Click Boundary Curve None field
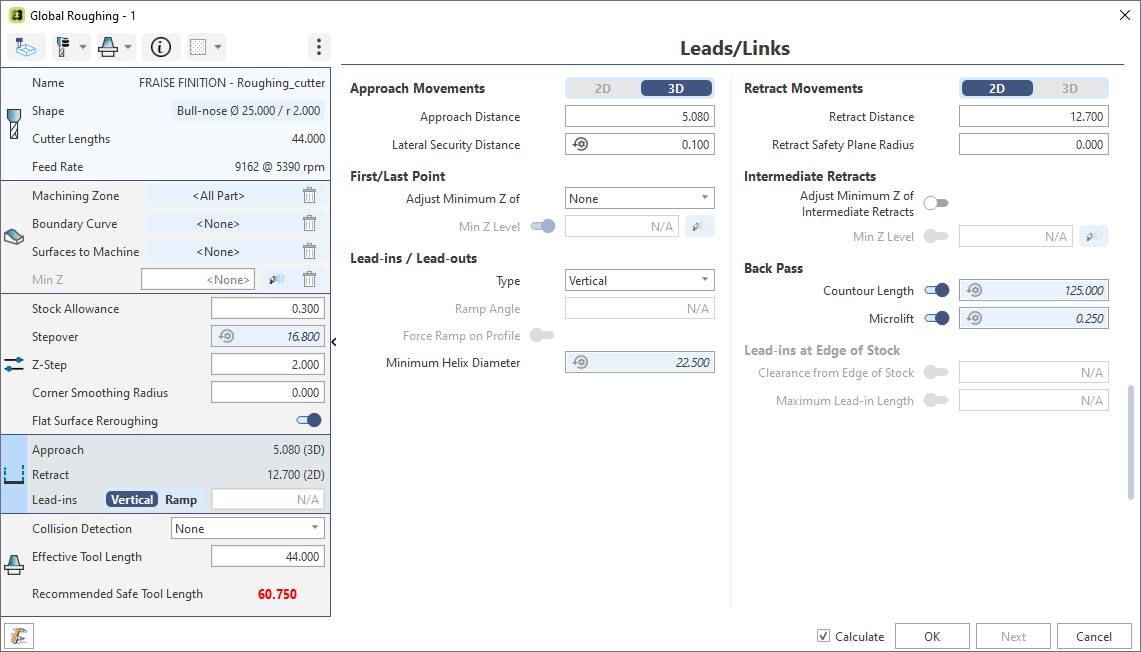Screen dimensions: 1141x652 [218, 223]
